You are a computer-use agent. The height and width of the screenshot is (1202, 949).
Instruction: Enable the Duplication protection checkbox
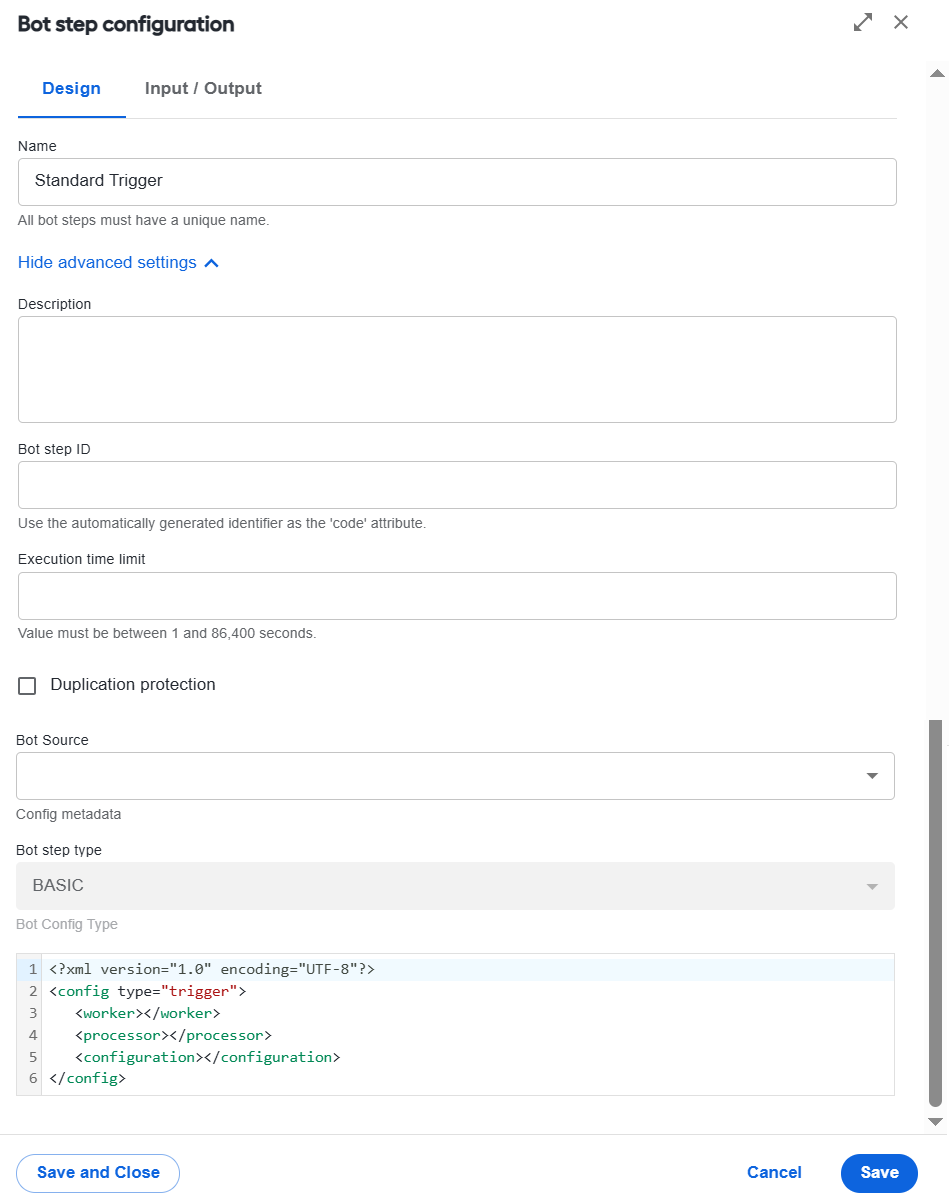pyautogui.click(x=27, y=686)
